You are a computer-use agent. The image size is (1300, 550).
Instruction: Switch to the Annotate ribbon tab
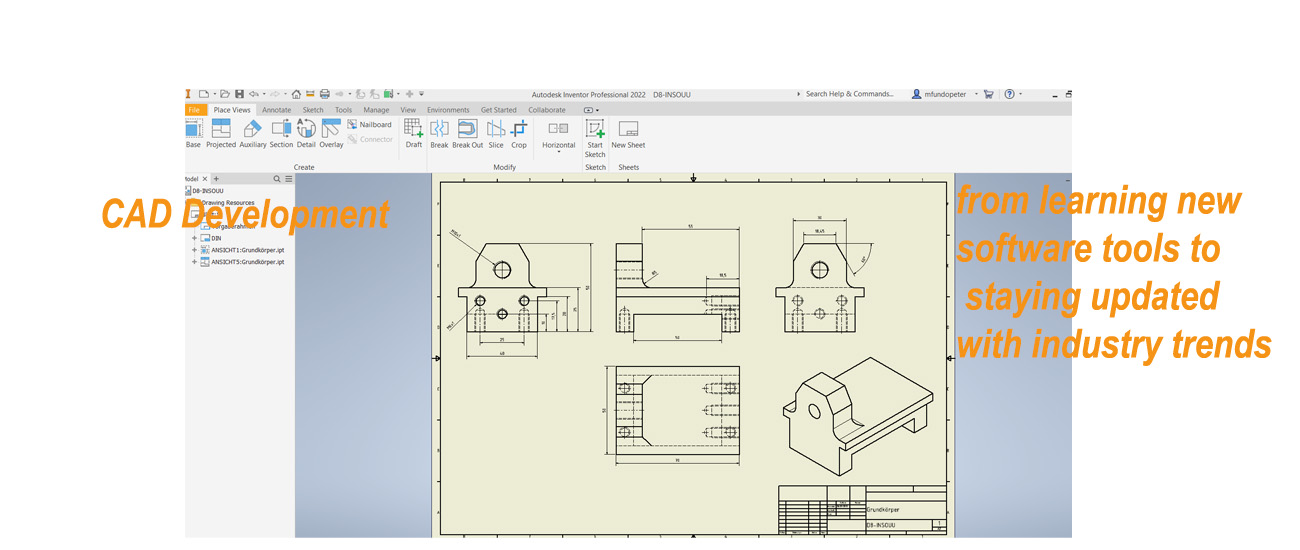pyautogui.click(x=276, y=110)
